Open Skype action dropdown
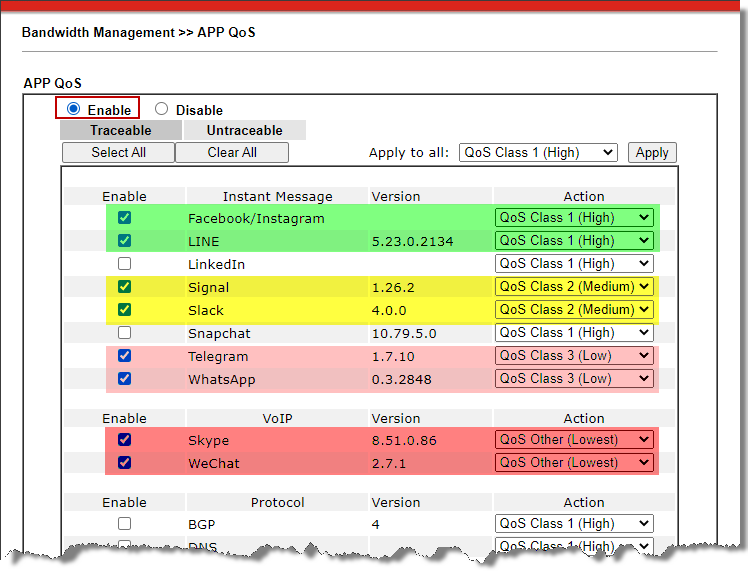This screenshot has width=748, height=571. tap(574, 439)
